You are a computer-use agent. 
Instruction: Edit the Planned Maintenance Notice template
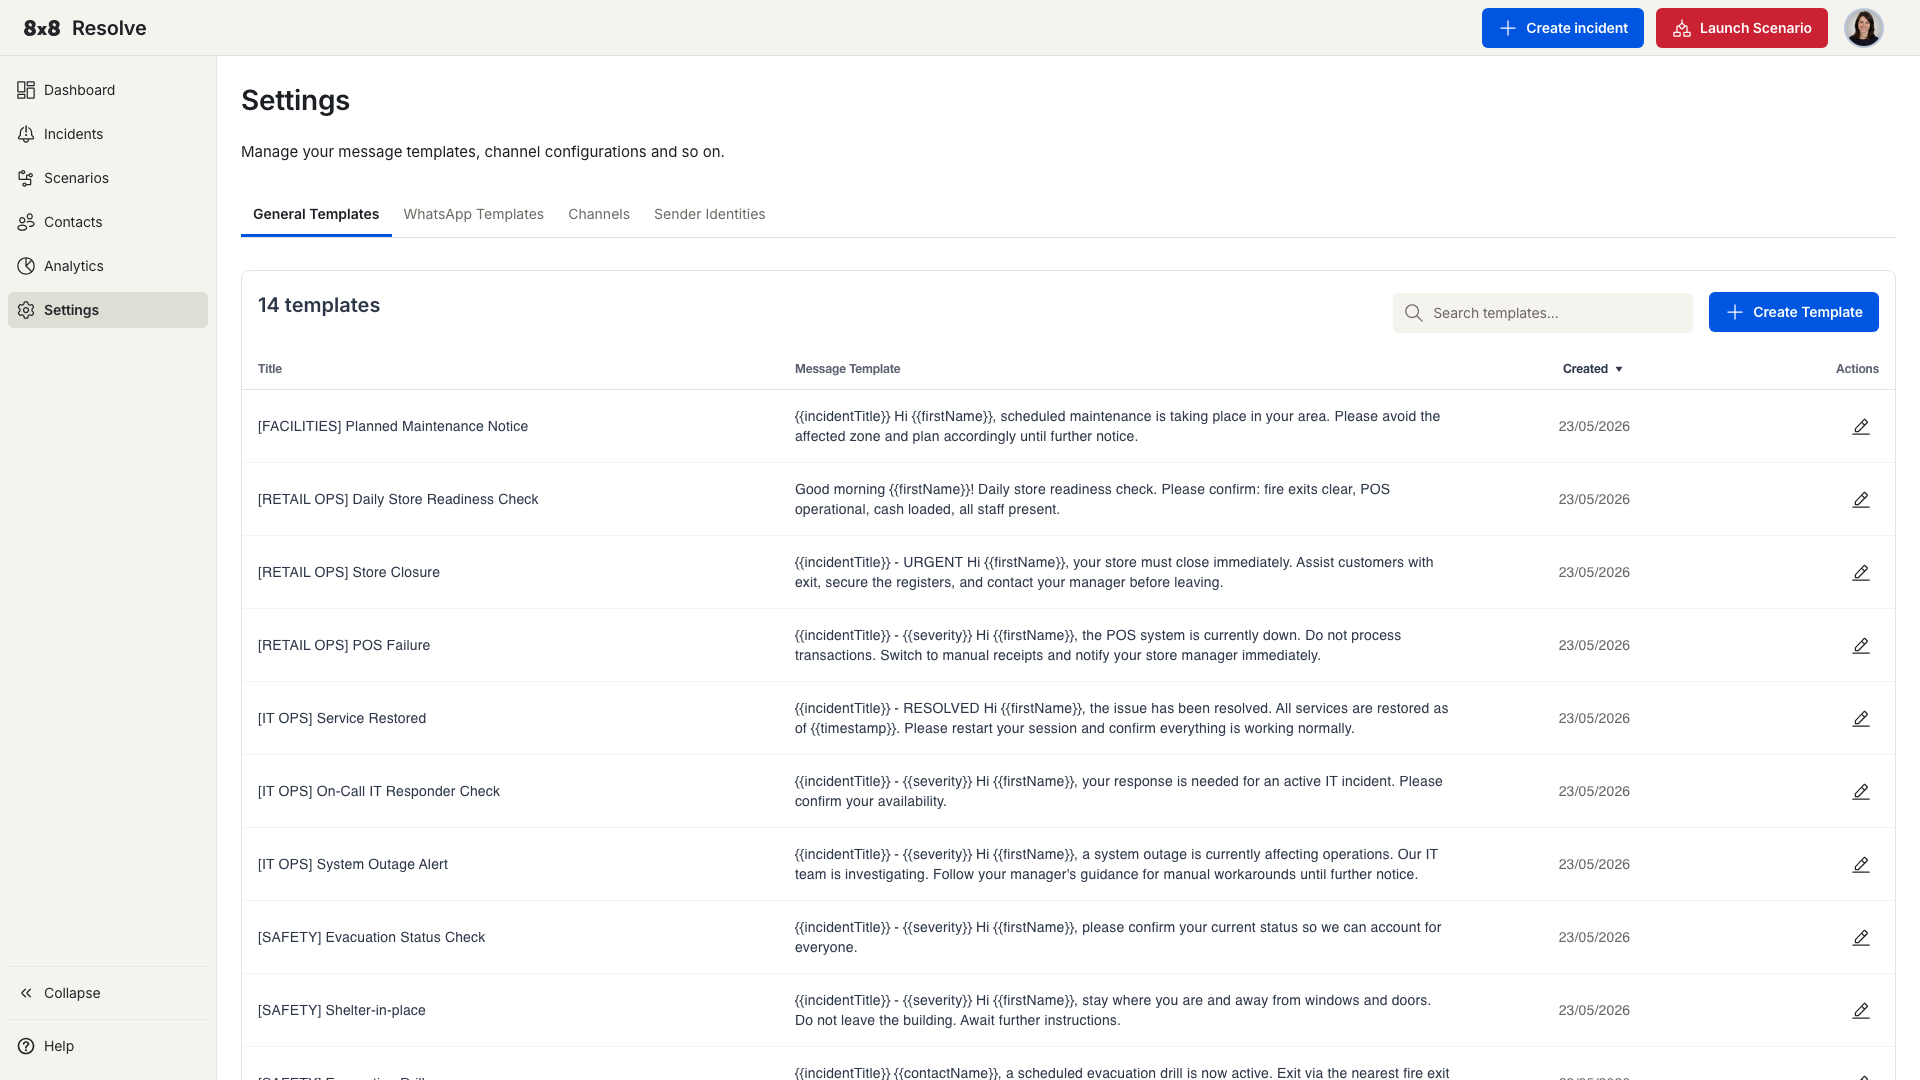[1860, 426]
